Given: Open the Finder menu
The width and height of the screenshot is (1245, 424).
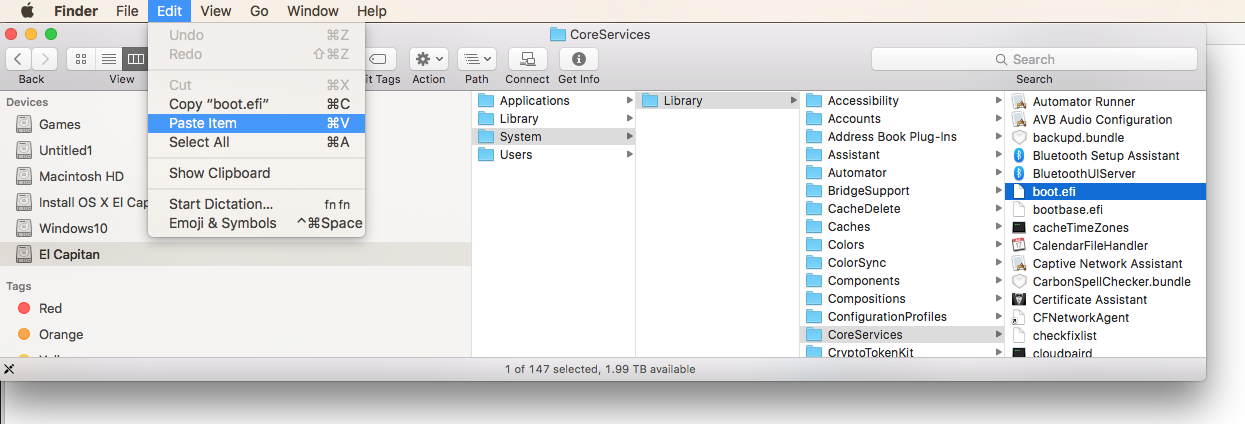Looking at the screenshot, I should tap(75, 11).
